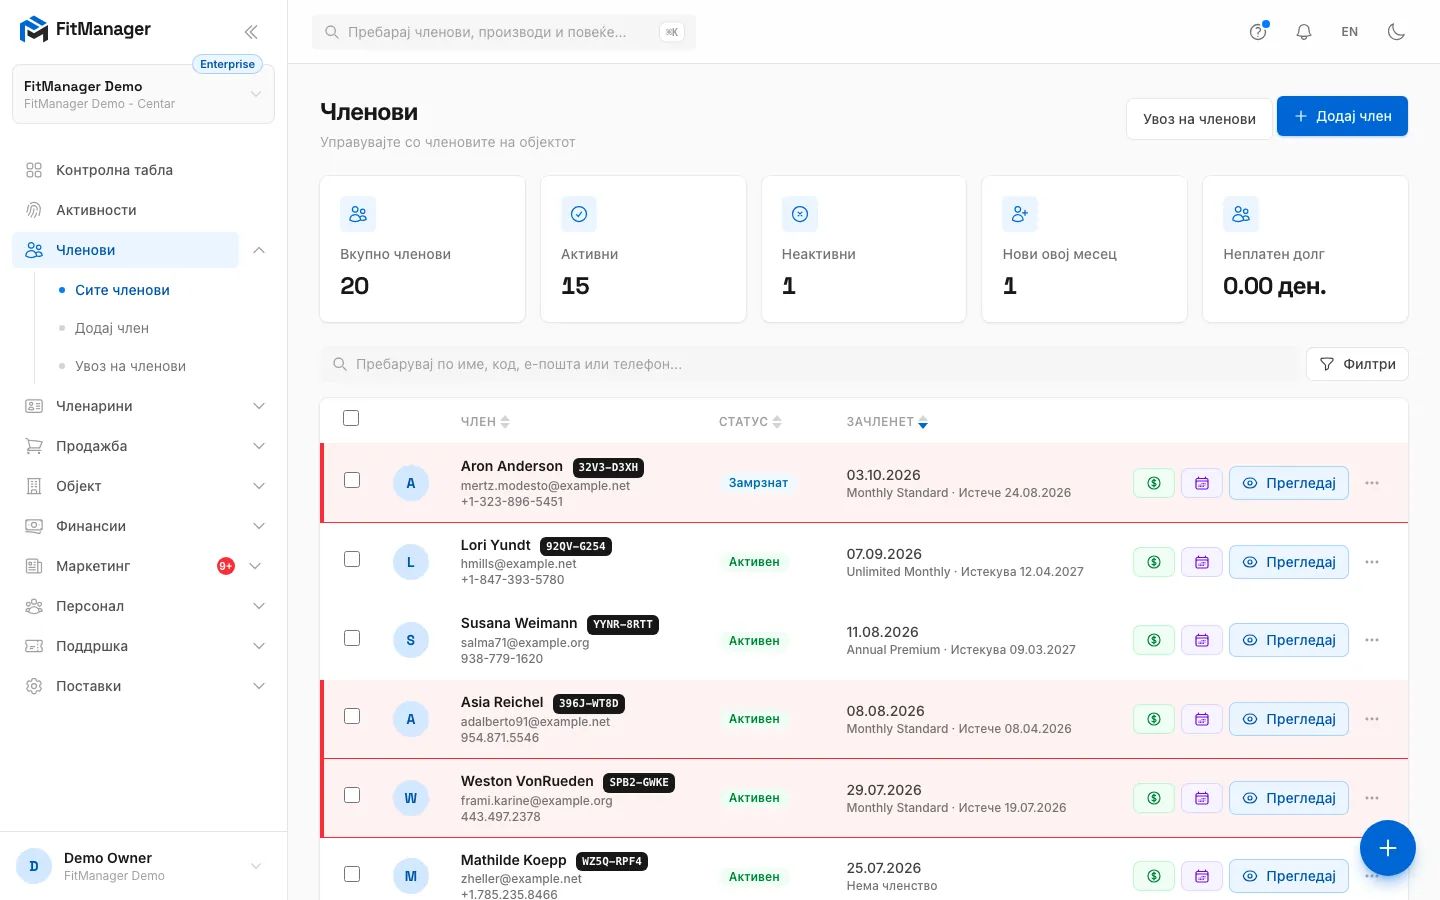Image resolution: width=1440 pixels, height=900 pixels.
Task: Go to Контролна табла in the sidebar
Action: (114, 170)
